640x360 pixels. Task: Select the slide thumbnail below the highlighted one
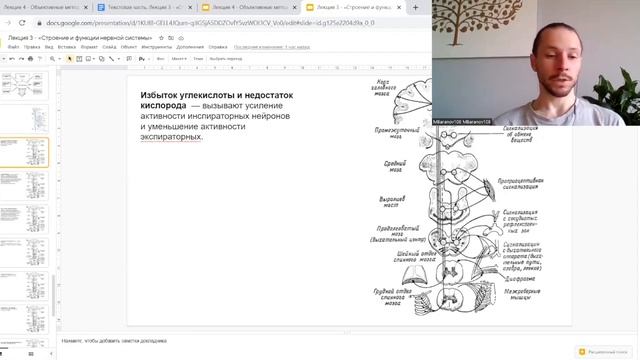24,186
